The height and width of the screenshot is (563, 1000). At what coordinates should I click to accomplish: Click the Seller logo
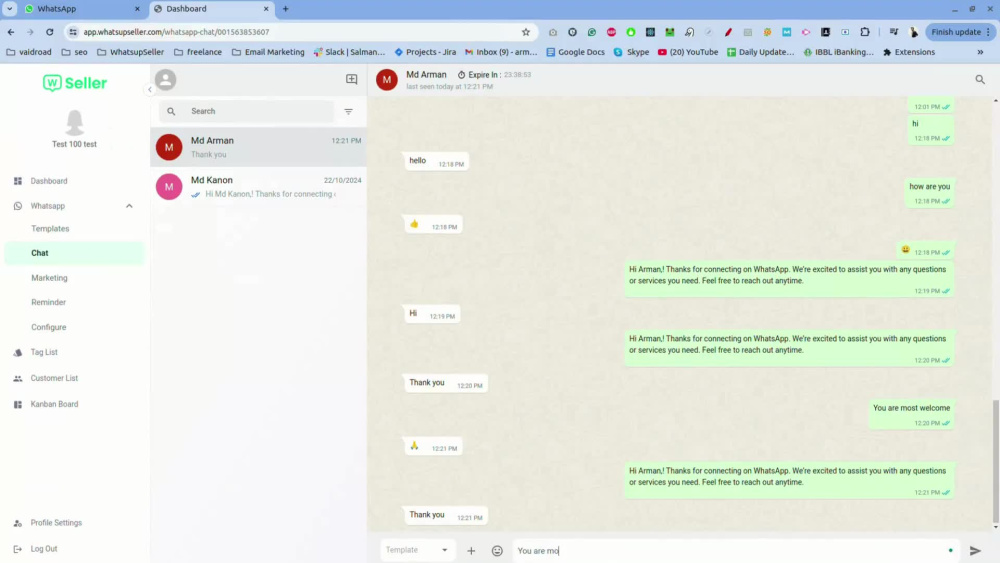click(x=75, y=83)
